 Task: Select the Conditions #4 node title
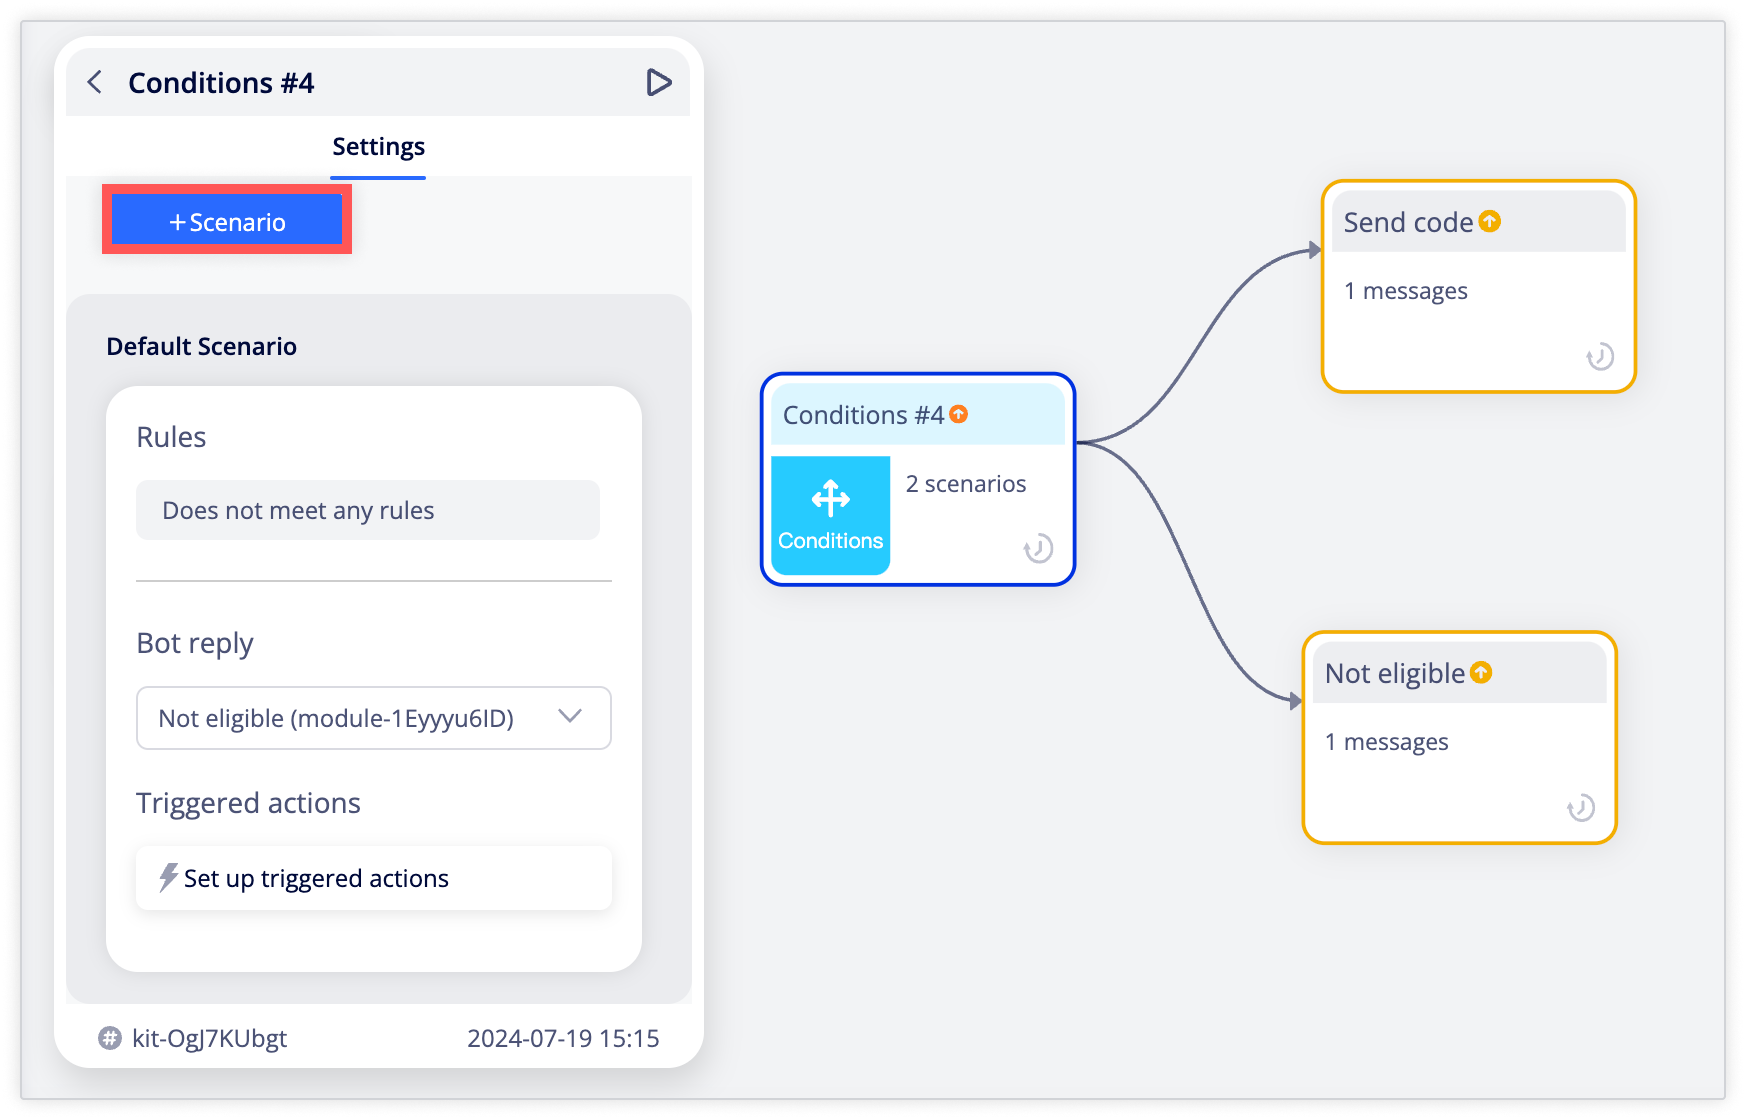pyautogui.click(x=863, y=414)
